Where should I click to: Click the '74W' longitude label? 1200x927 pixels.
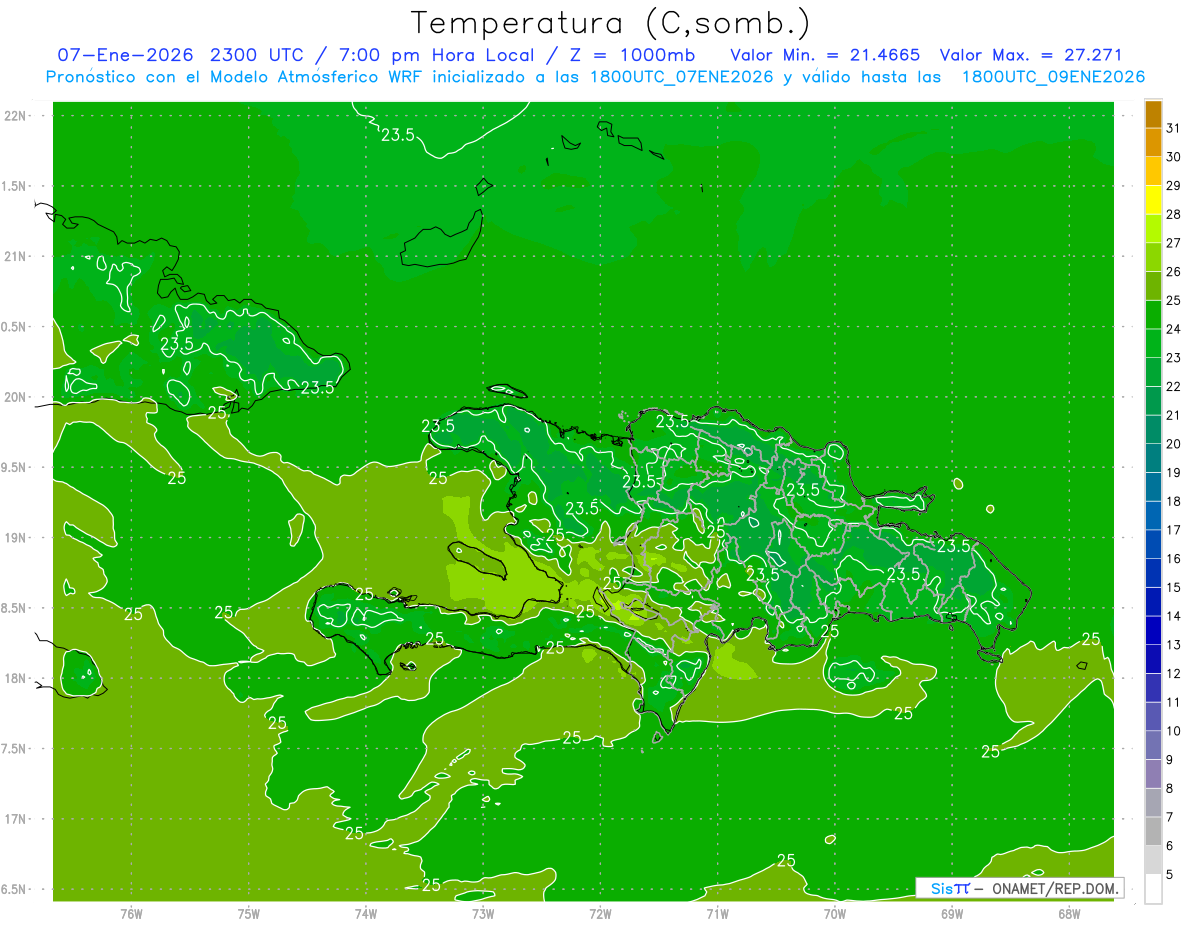click(366, 914)
